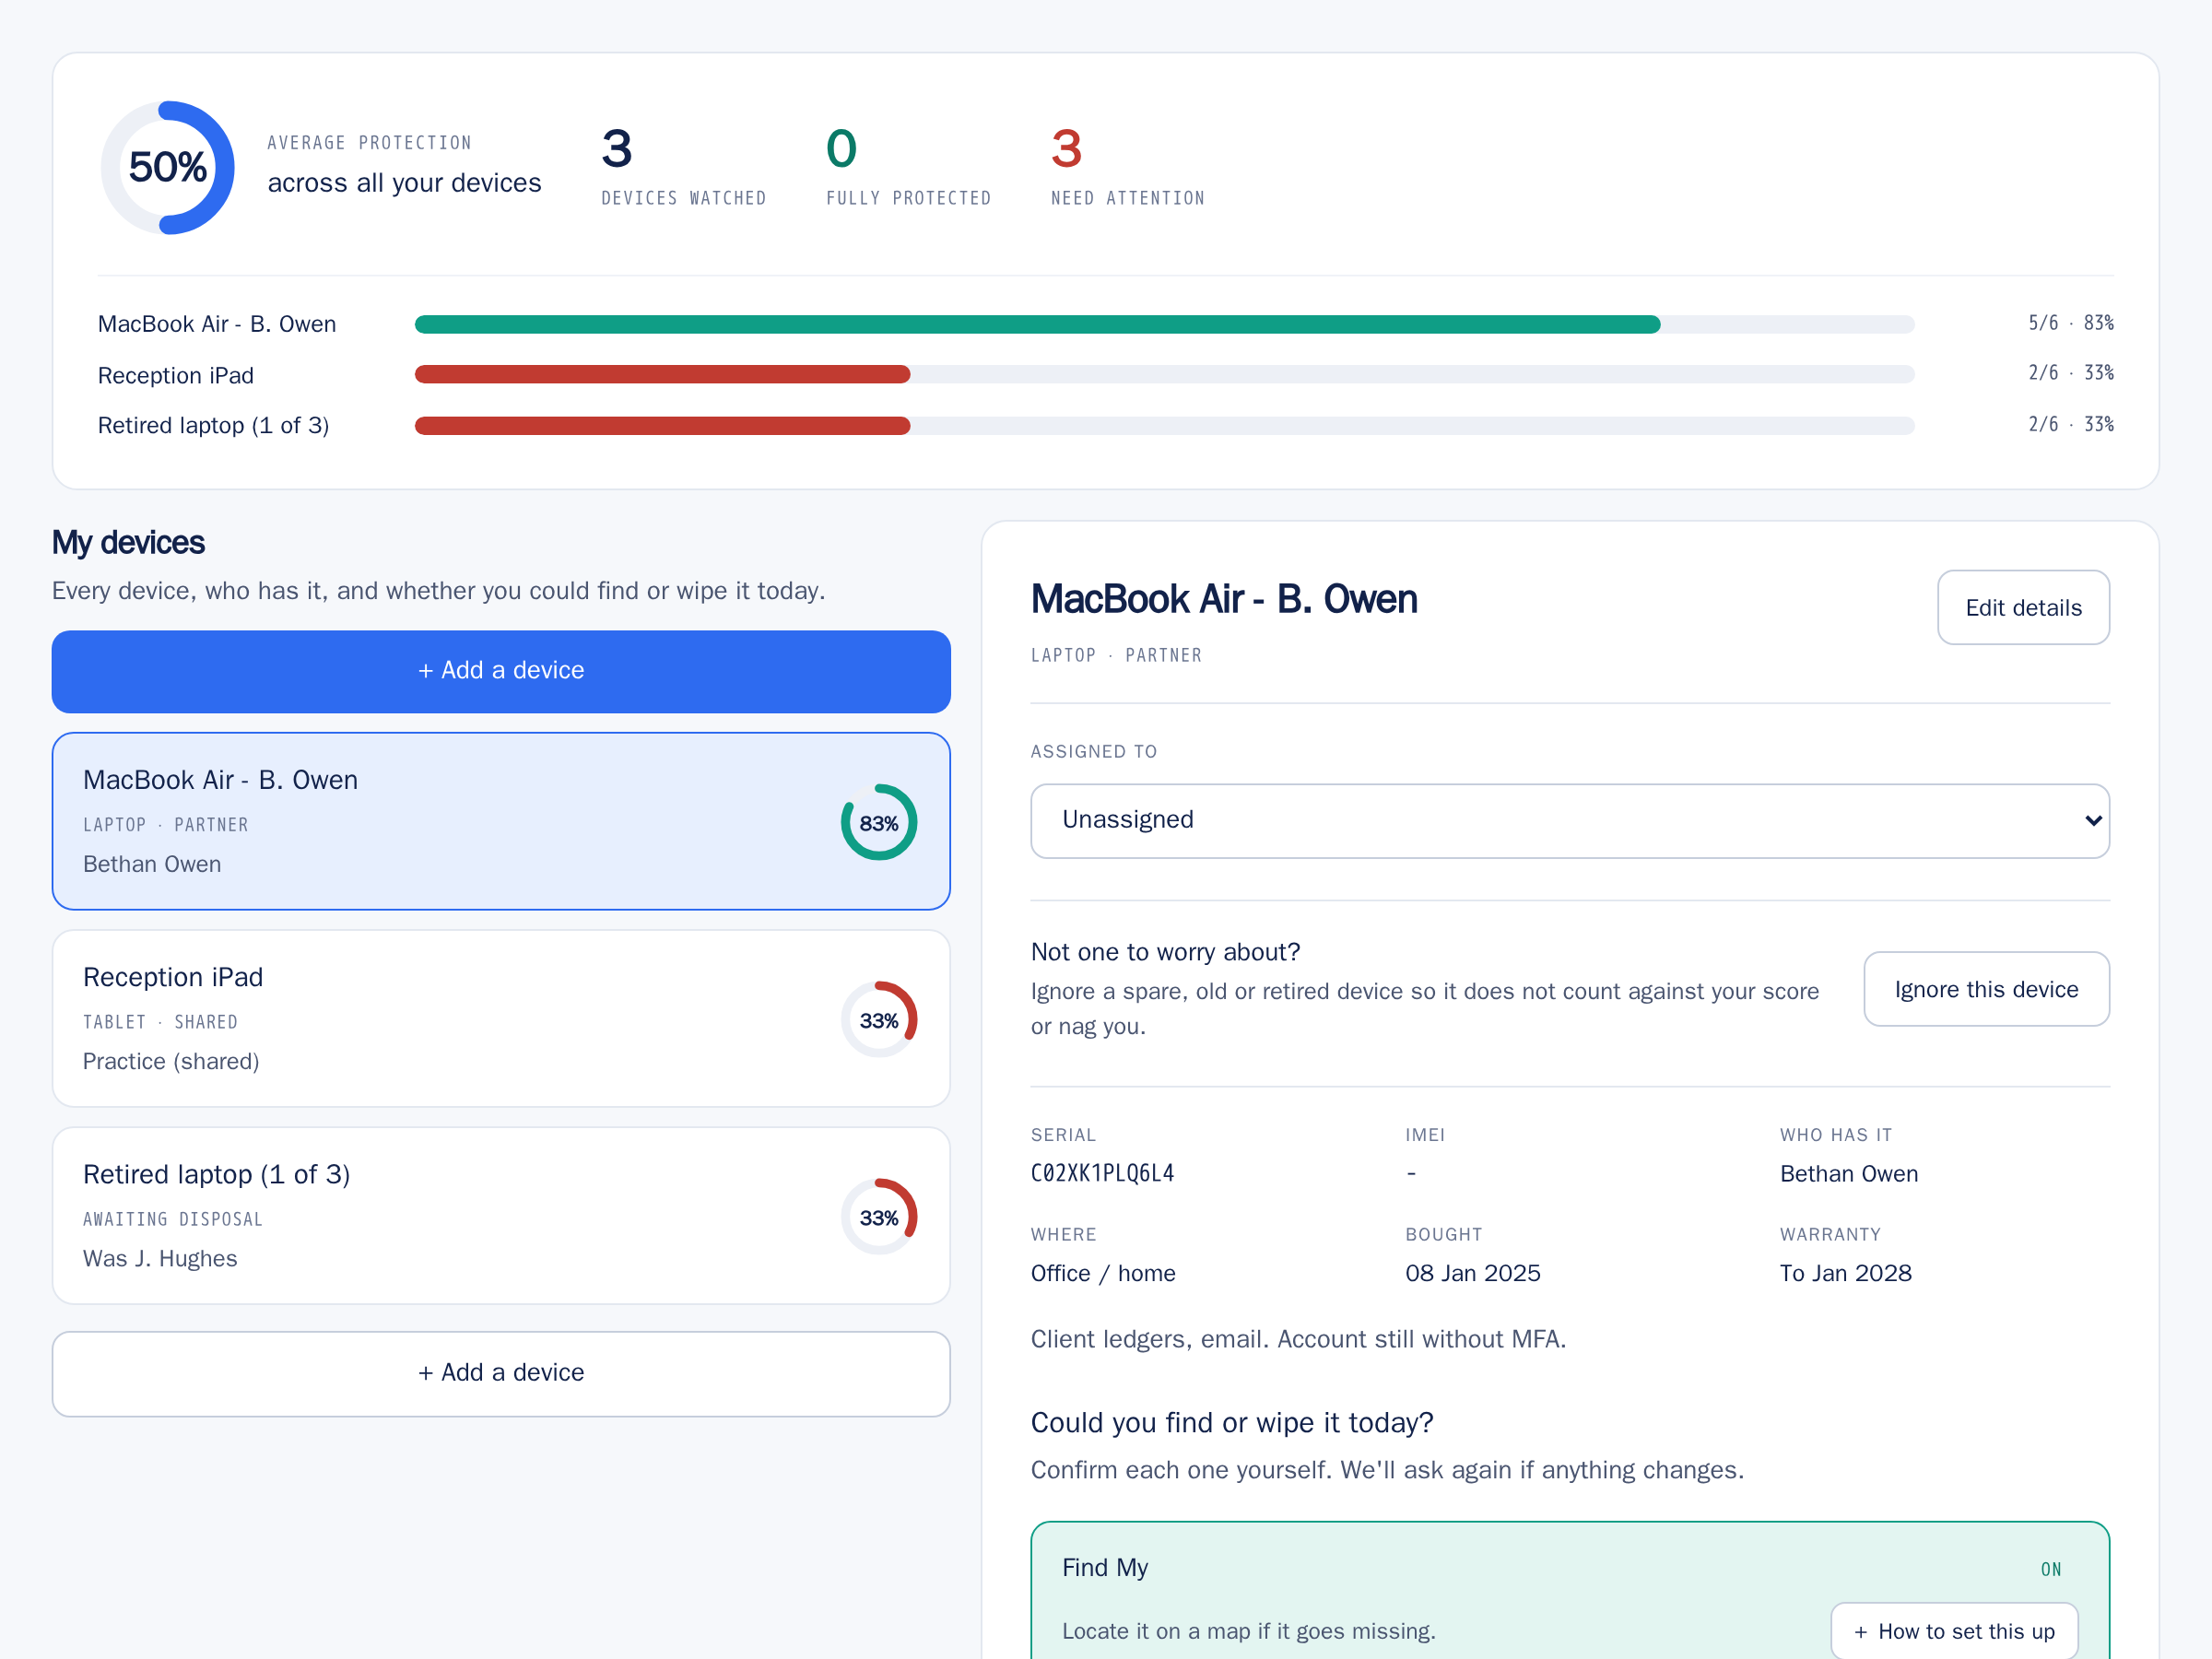
Task: Expand How to set this up for Find My
Action: (1954, 1631)
